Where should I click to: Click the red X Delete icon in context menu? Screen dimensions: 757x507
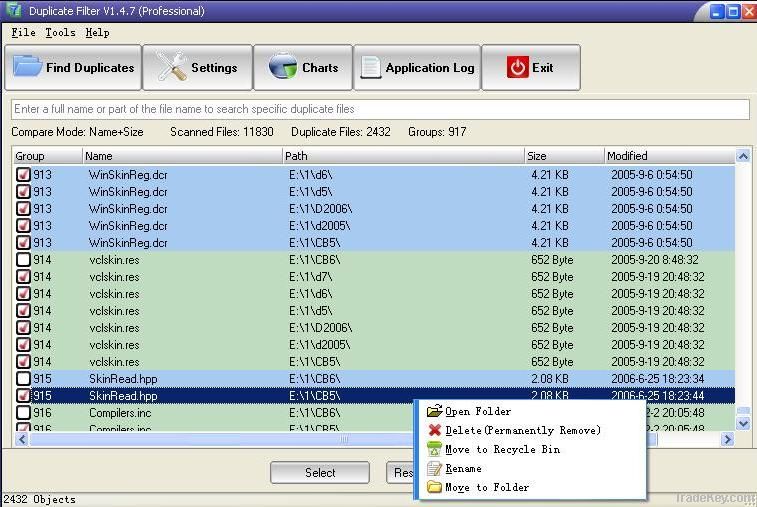pyautogui.click(x=435, y=430)
